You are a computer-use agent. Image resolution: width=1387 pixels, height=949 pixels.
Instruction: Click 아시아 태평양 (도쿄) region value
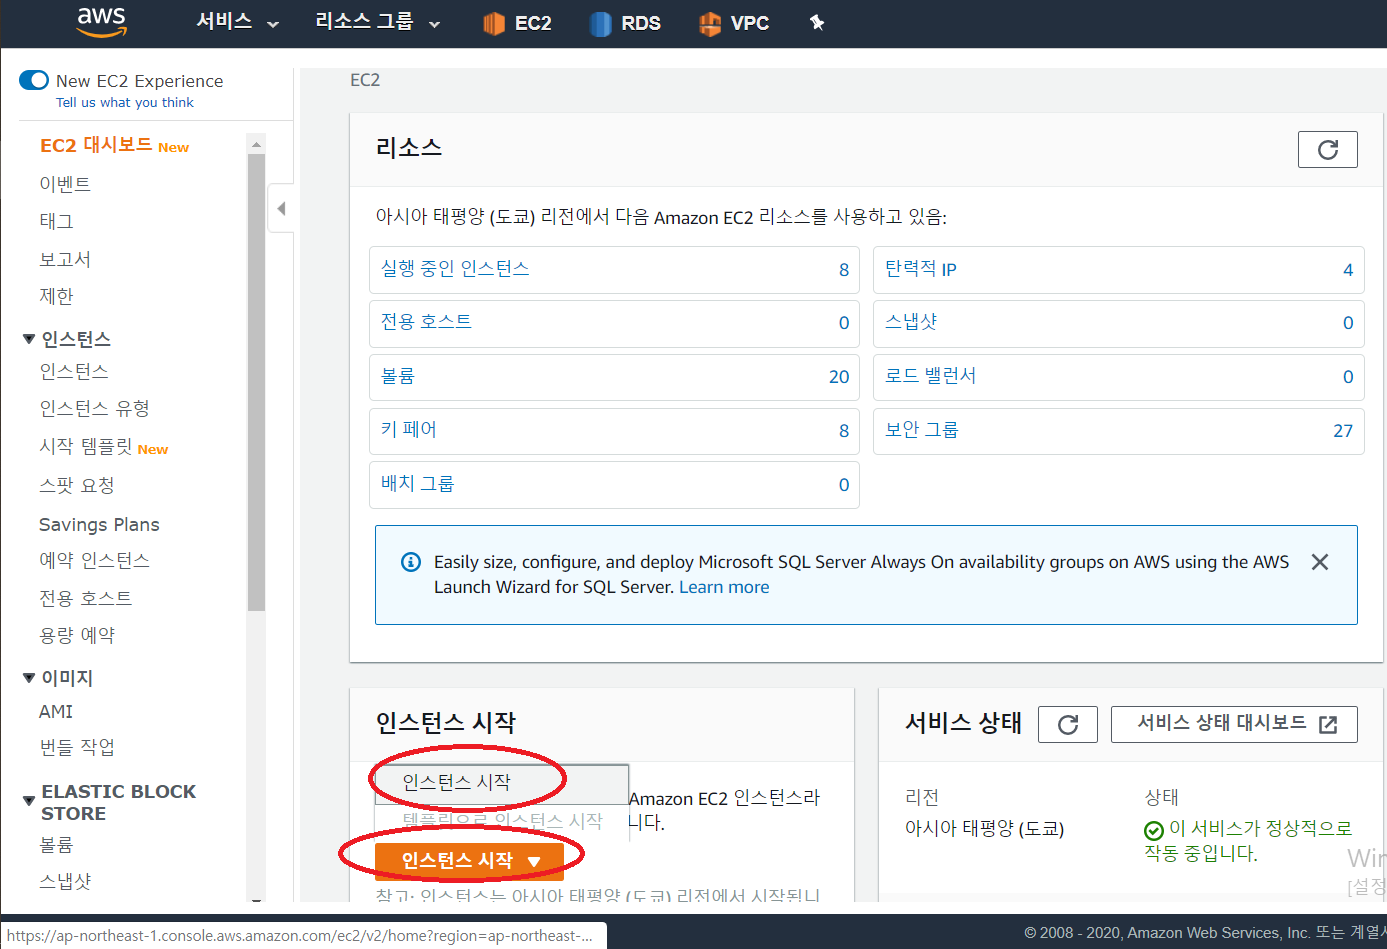(x=984, y=828)
